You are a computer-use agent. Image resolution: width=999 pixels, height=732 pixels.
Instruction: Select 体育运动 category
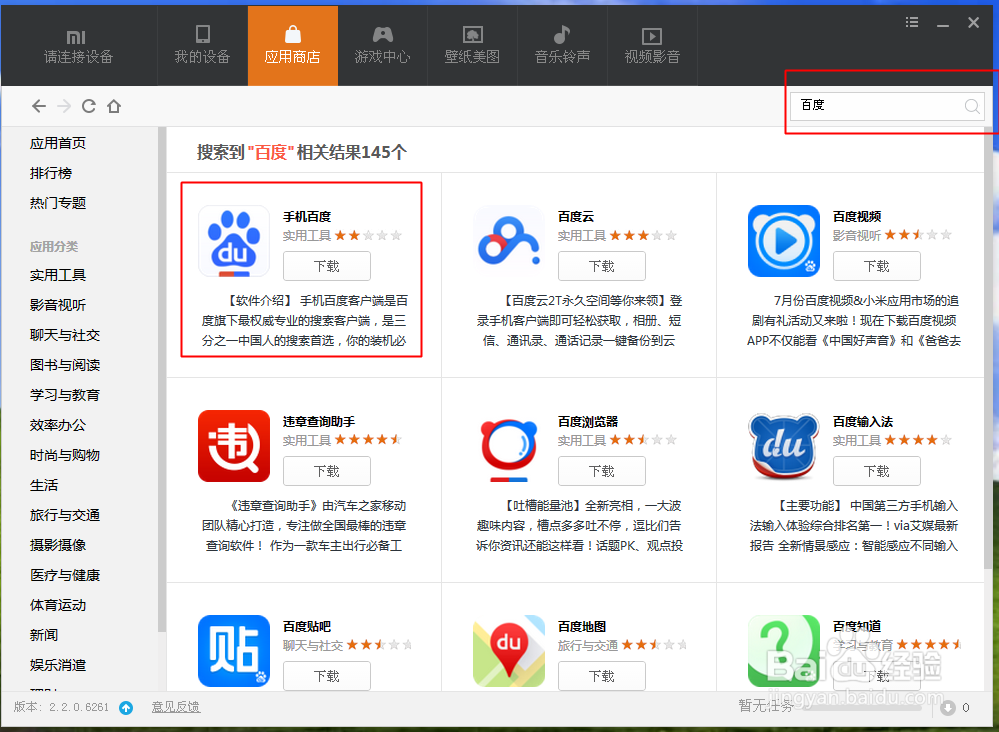pos(58,605)
